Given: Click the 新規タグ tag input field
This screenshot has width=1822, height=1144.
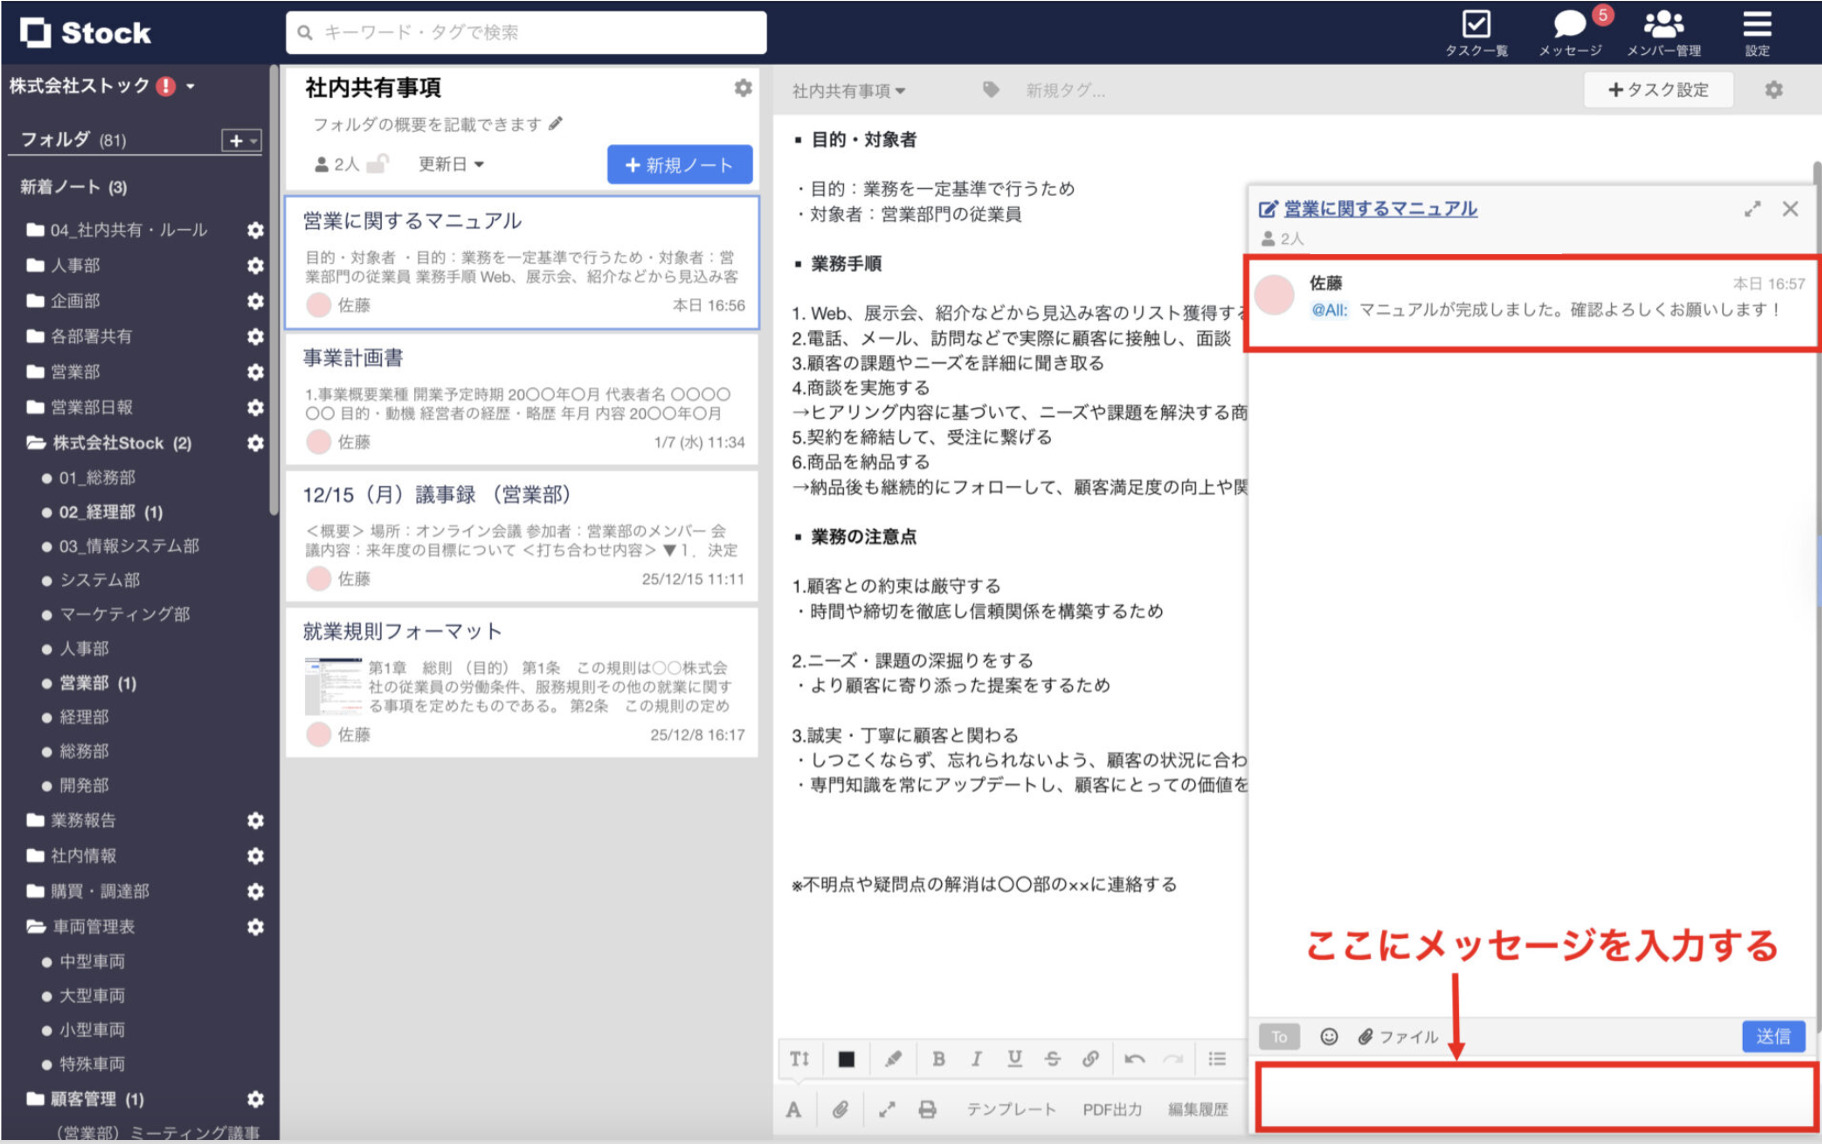Looking at the screenshot, I should click(x=1065, y=91).
